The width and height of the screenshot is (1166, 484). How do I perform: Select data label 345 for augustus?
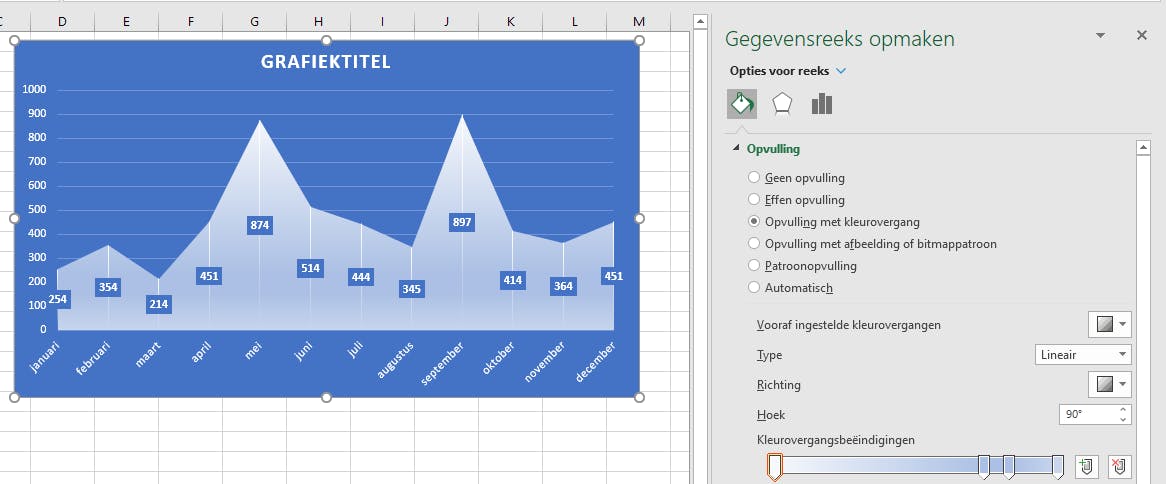point(411,289)
